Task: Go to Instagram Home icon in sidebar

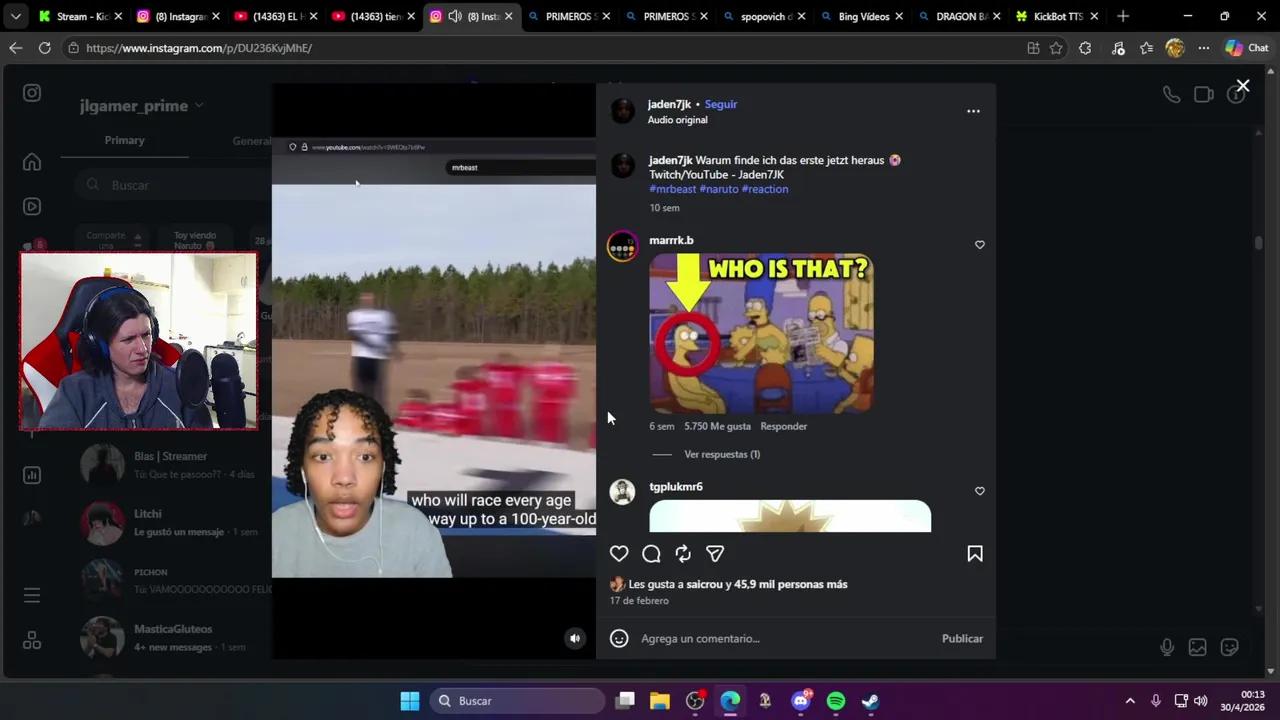Action: click(32, 162)
